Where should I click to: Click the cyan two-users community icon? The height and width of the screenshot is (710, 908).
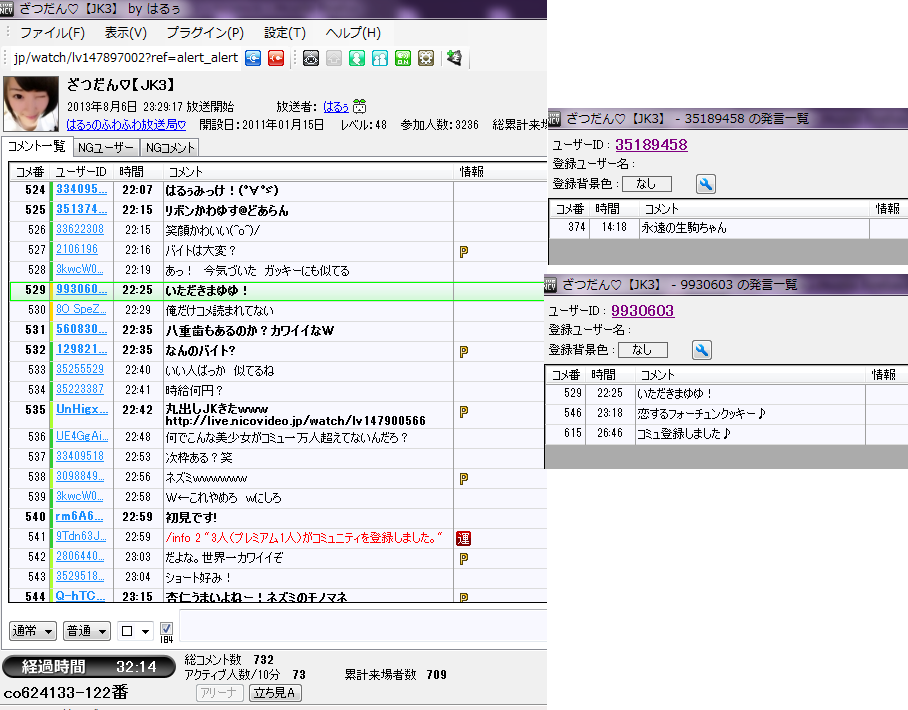(380, 58)
